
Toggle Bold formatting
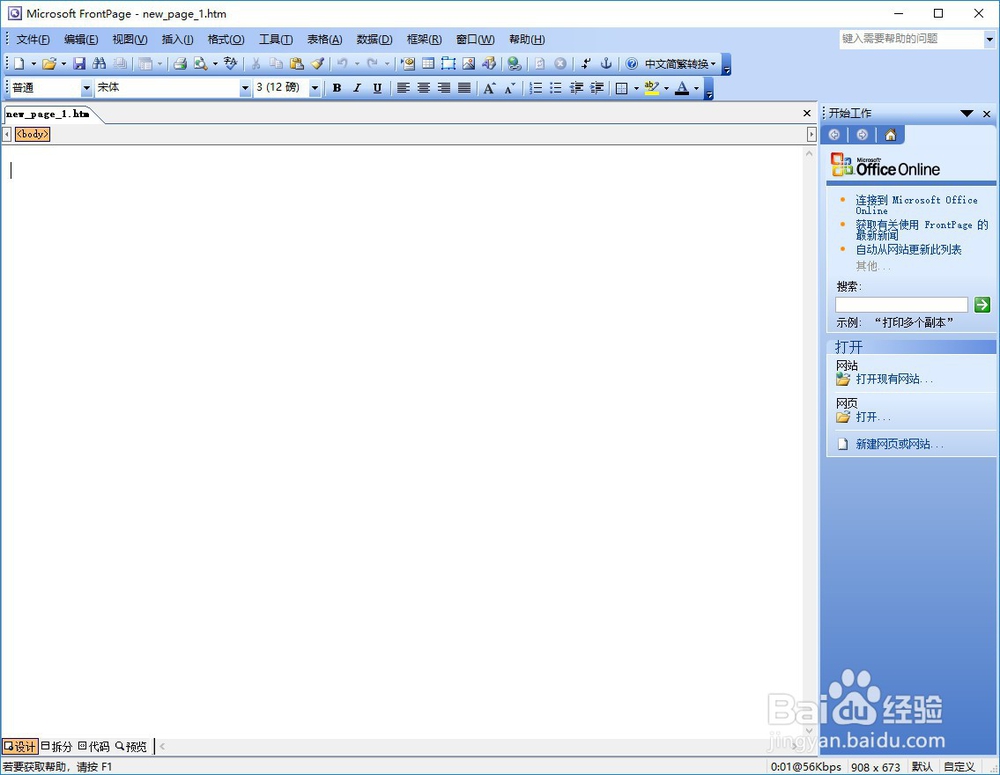click(337, 88)
